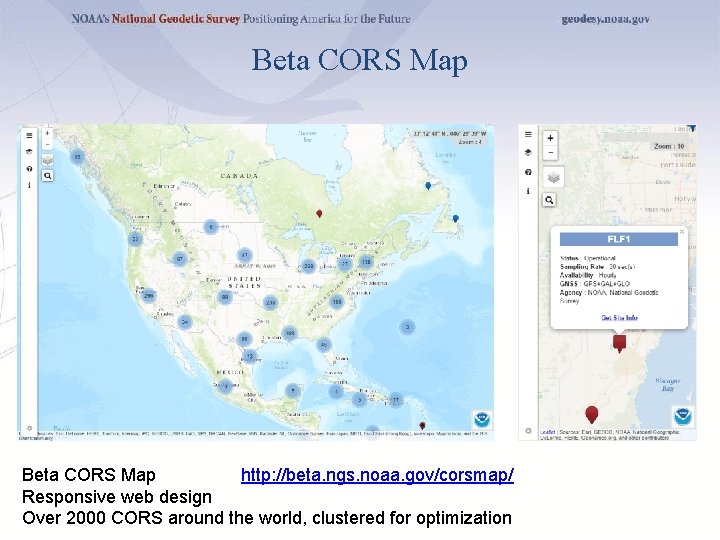Click the FLF1 station header bar
The height and width of the screenshot is (540, 720).
tap(619, 239)
